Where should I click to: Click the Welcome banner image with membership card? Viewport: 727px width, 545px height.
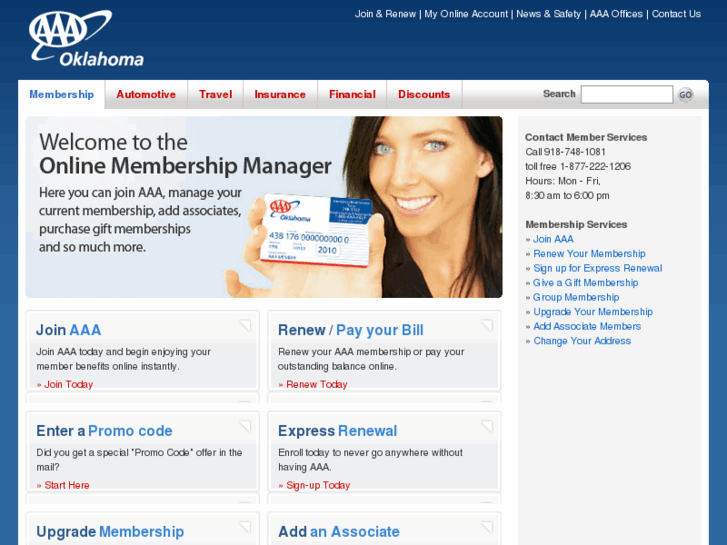(x=264, y=207)
